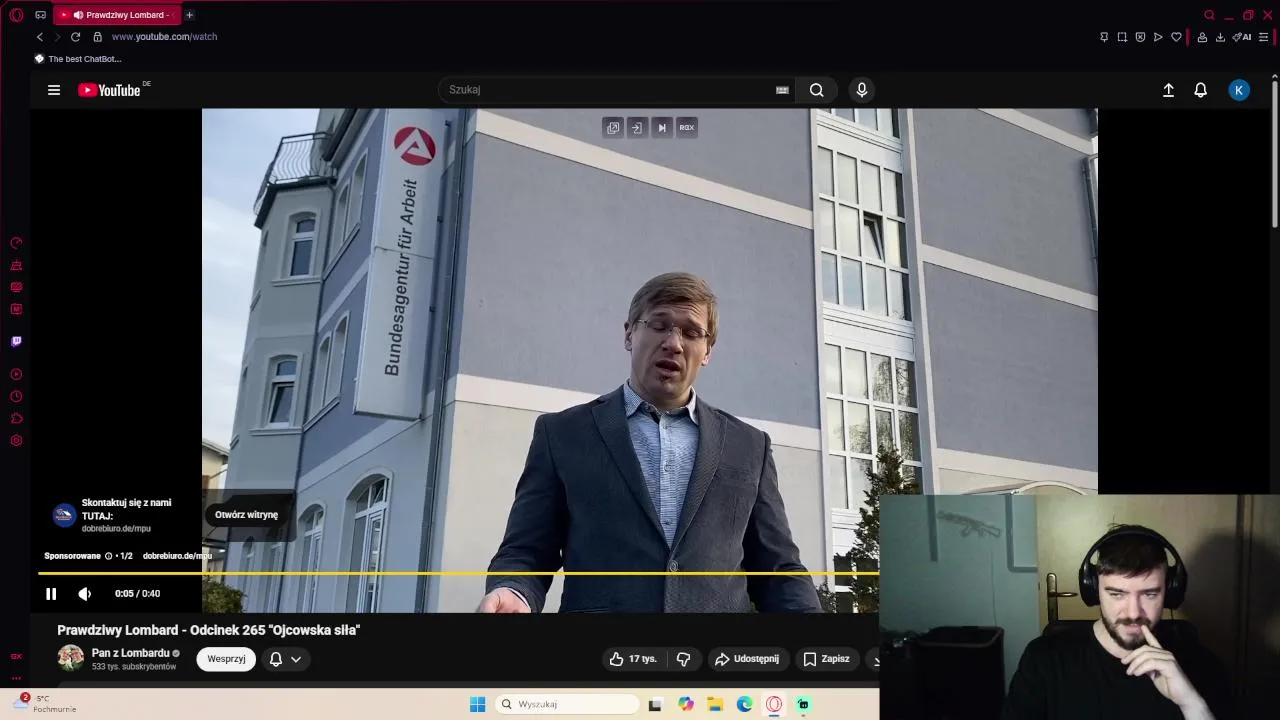Open sidebar three-dots more options
Image resolution: width=1280 pixels, height=720 pixels.
coord(16,678)
